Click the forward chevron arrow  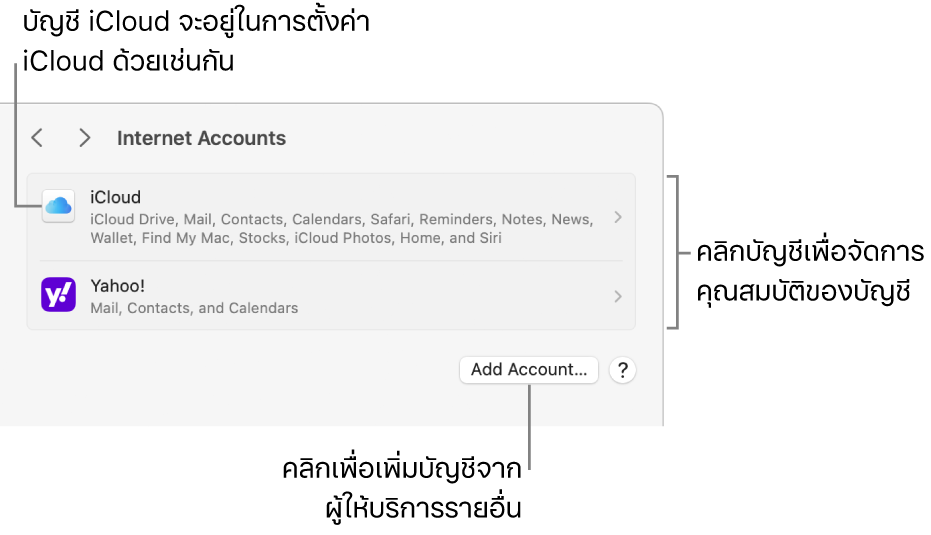[85, 138]
